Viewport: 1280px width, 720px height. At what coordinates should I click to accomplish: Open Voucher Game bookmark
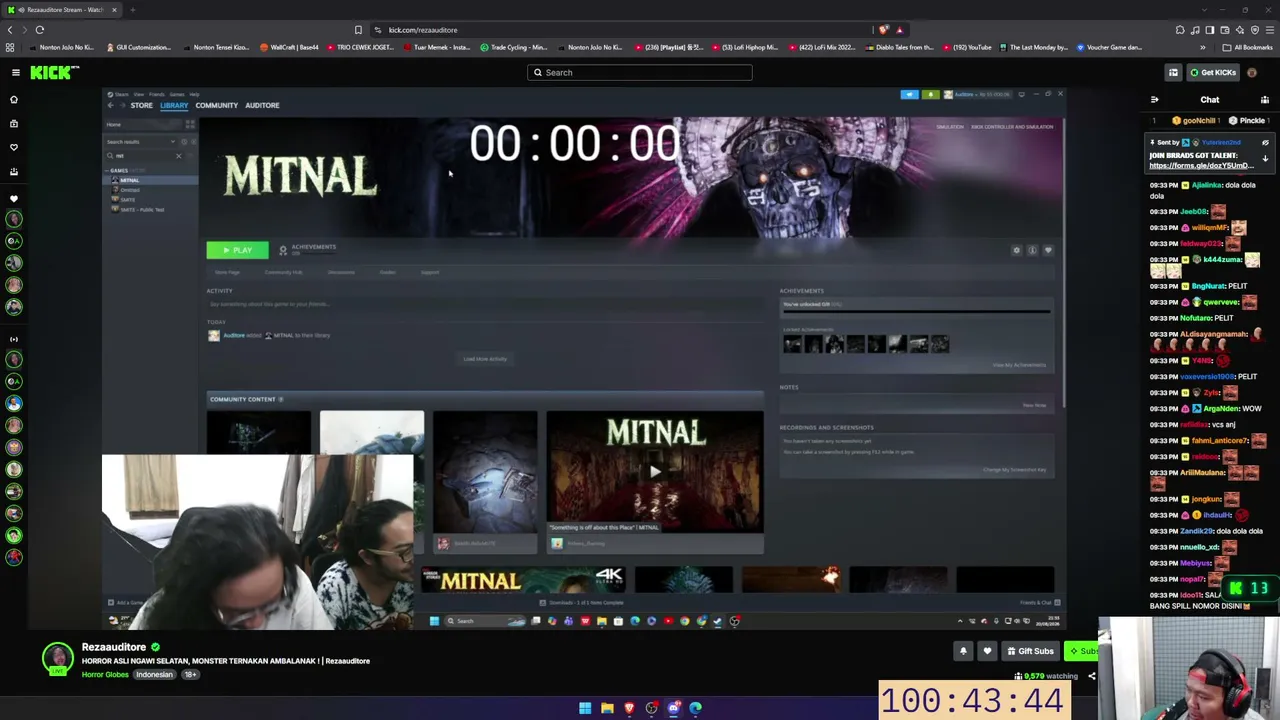pos(1108,47)
